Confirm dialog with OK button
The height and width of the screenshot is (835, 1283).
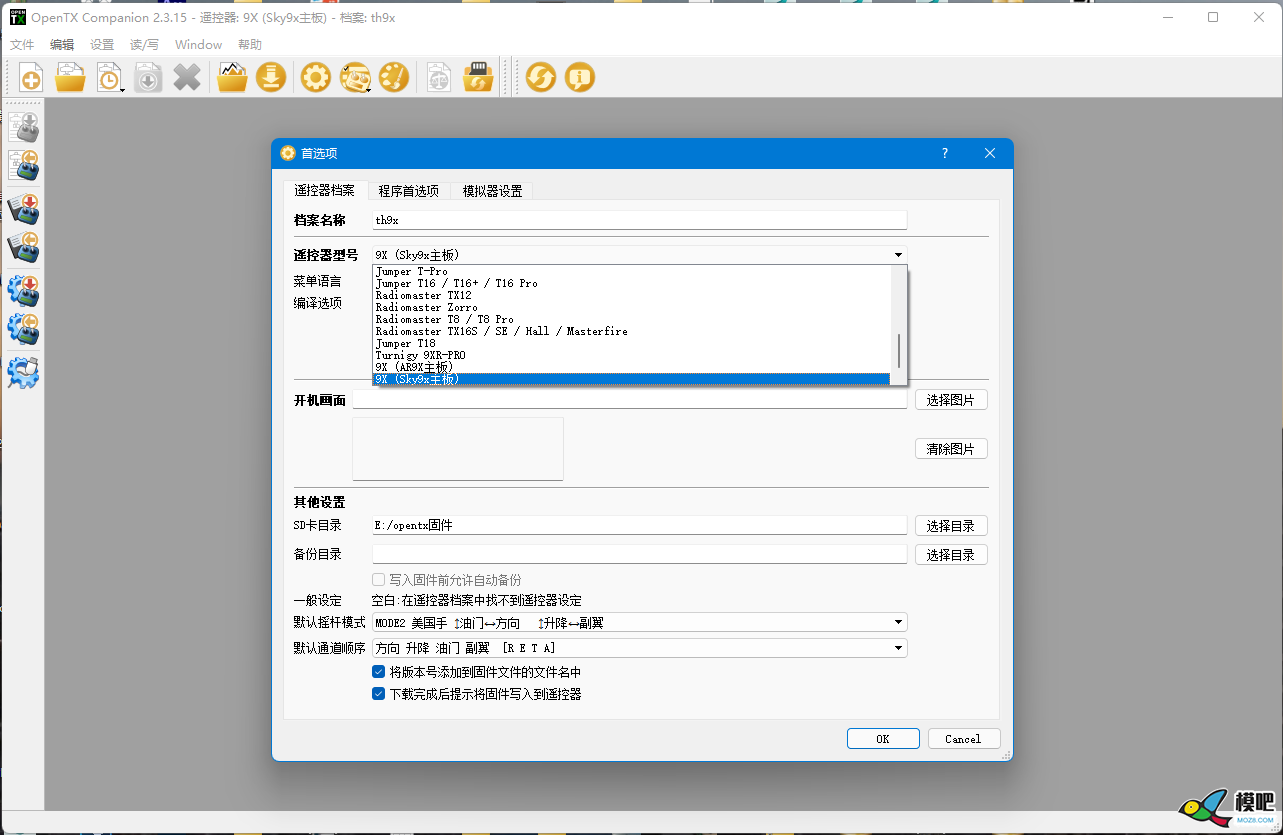(x=883, y=739)
